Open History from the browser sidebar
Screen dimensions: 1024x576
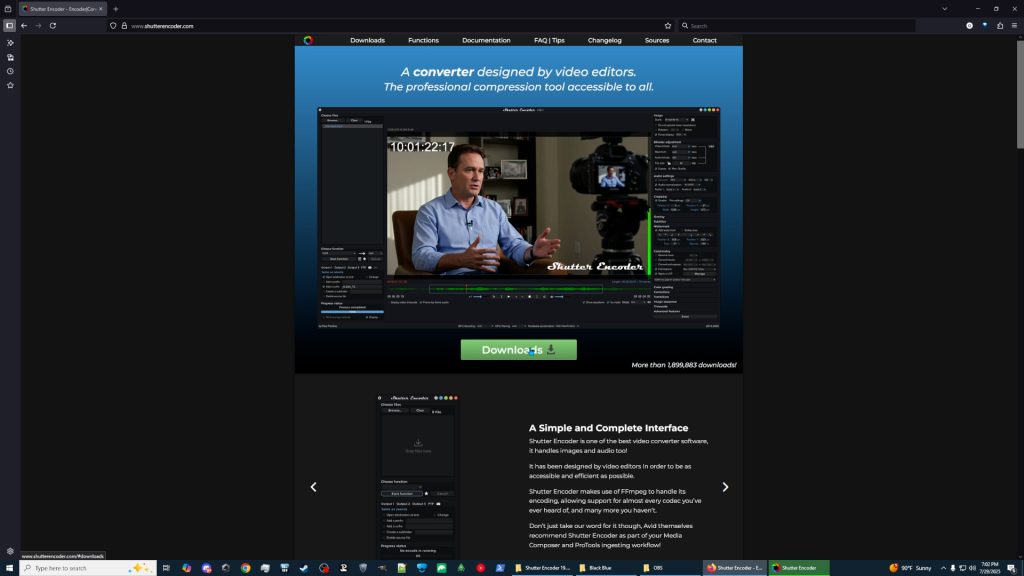(10, 71)
